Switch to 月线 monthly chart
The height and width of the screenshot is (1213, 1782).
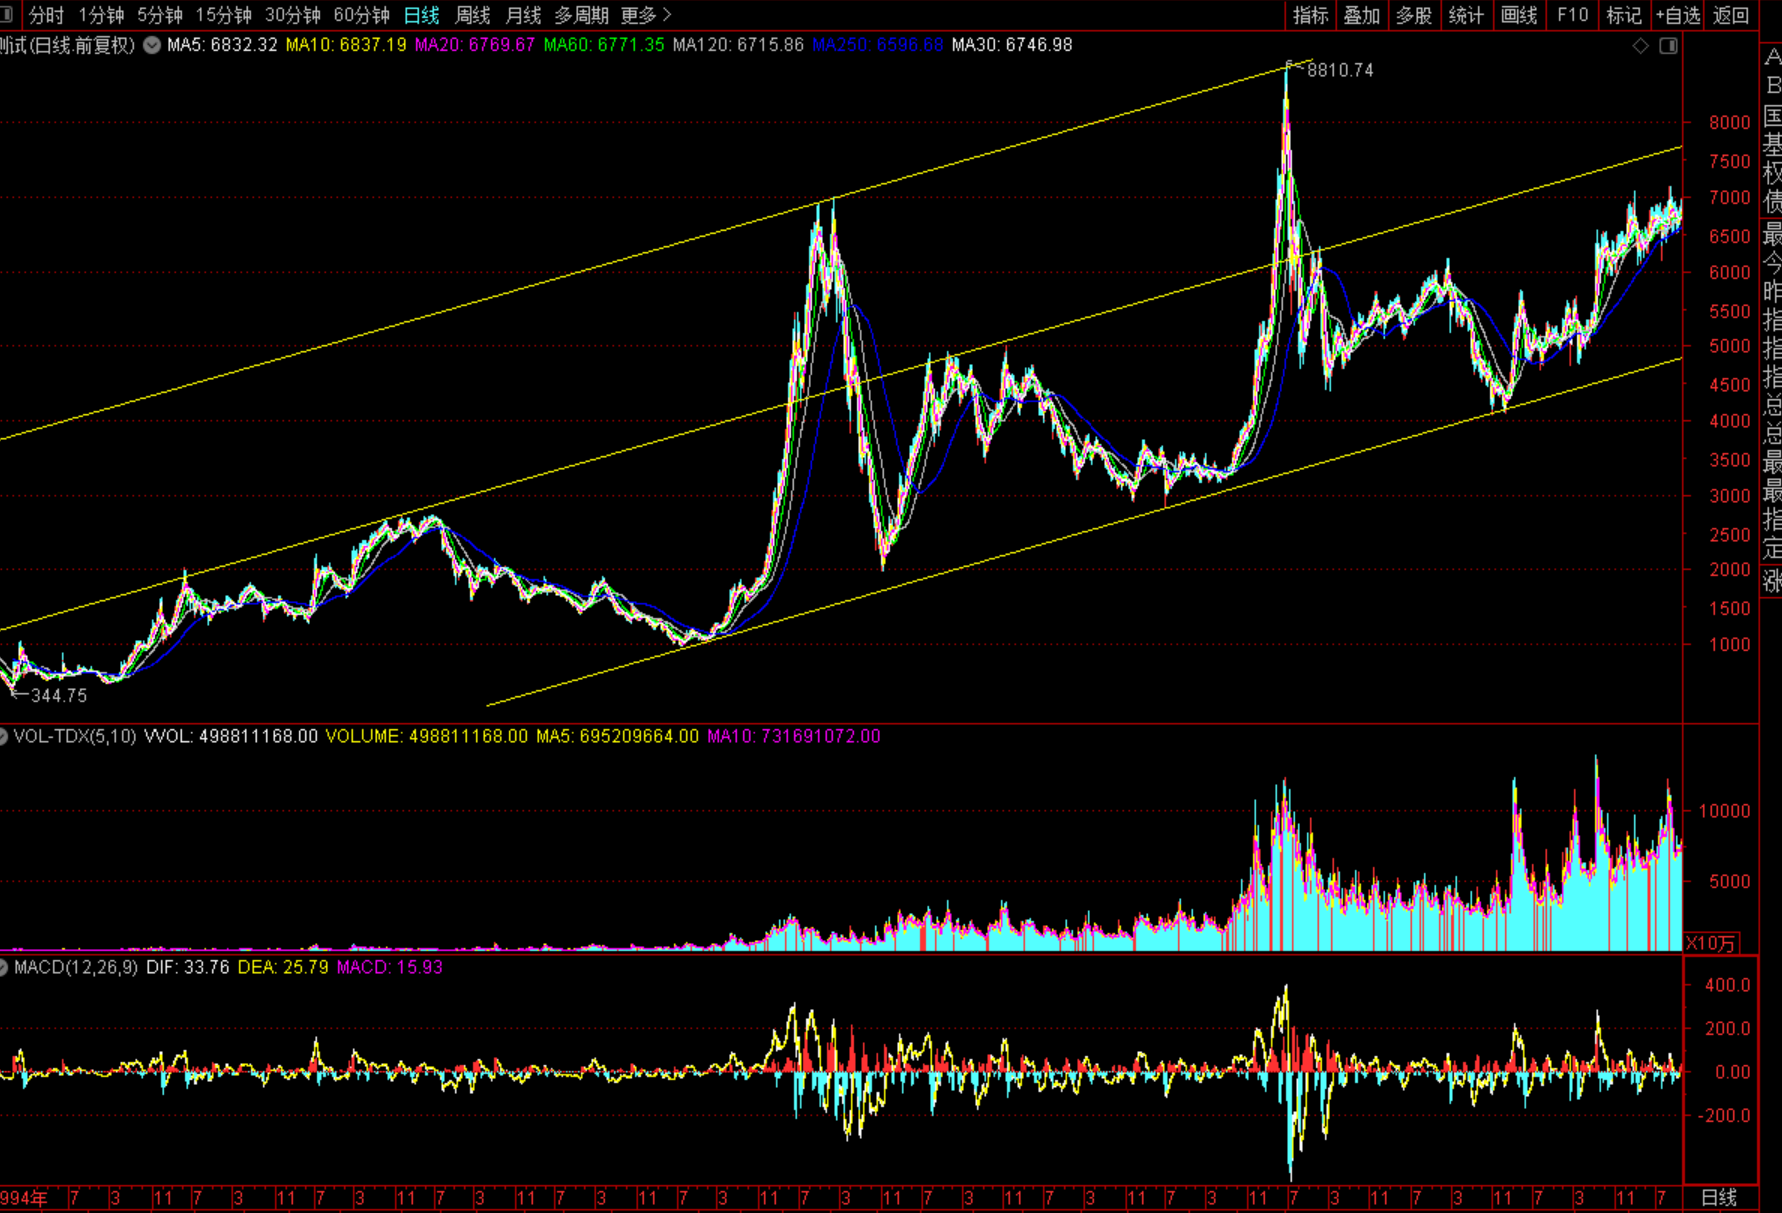point(524,15)
